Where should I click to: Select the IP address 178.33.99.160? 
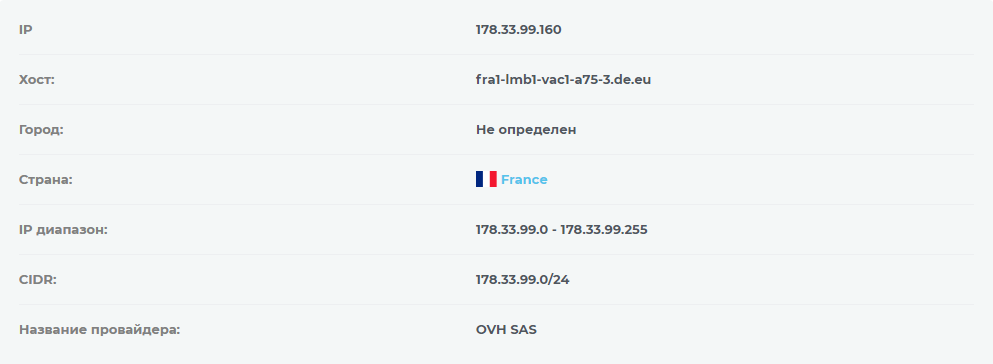pyautogui.click(x=519, y=30)
